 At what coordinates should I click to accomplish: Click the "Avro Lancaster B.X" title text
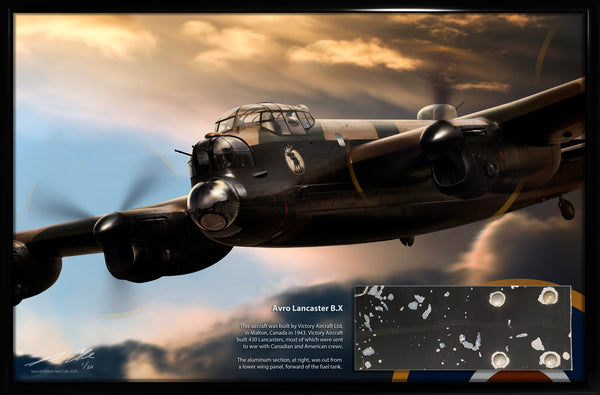307,308
